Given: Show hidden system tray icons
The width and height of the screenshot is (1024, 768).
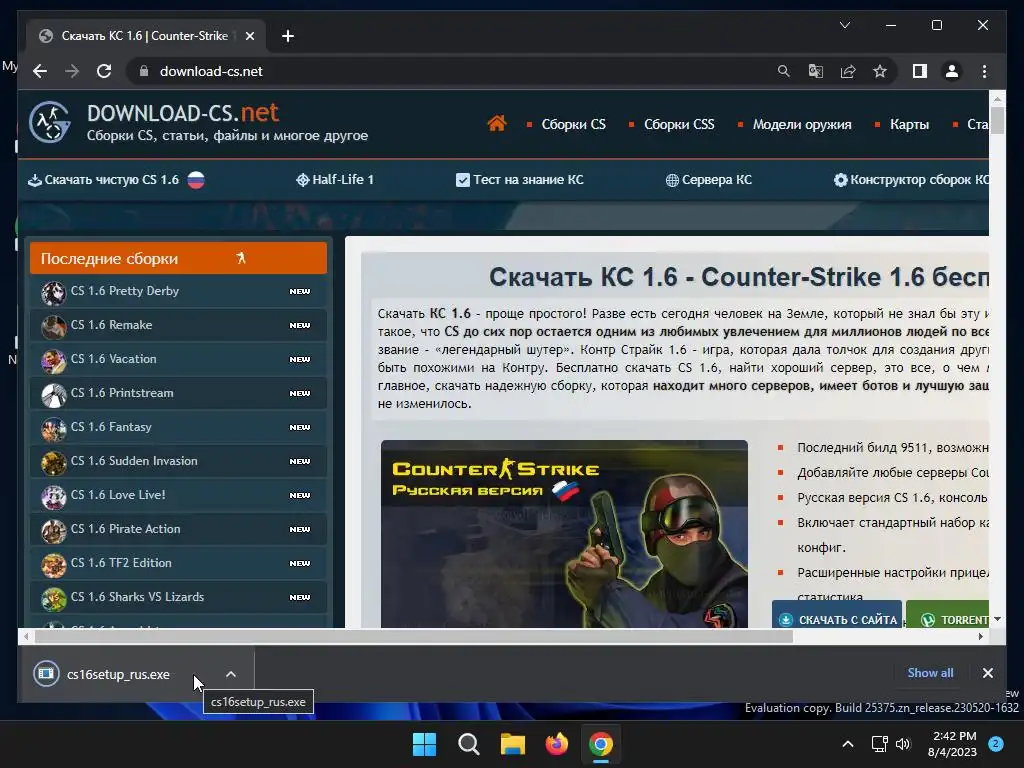Looking at the screenshot, I should [848, 744].
